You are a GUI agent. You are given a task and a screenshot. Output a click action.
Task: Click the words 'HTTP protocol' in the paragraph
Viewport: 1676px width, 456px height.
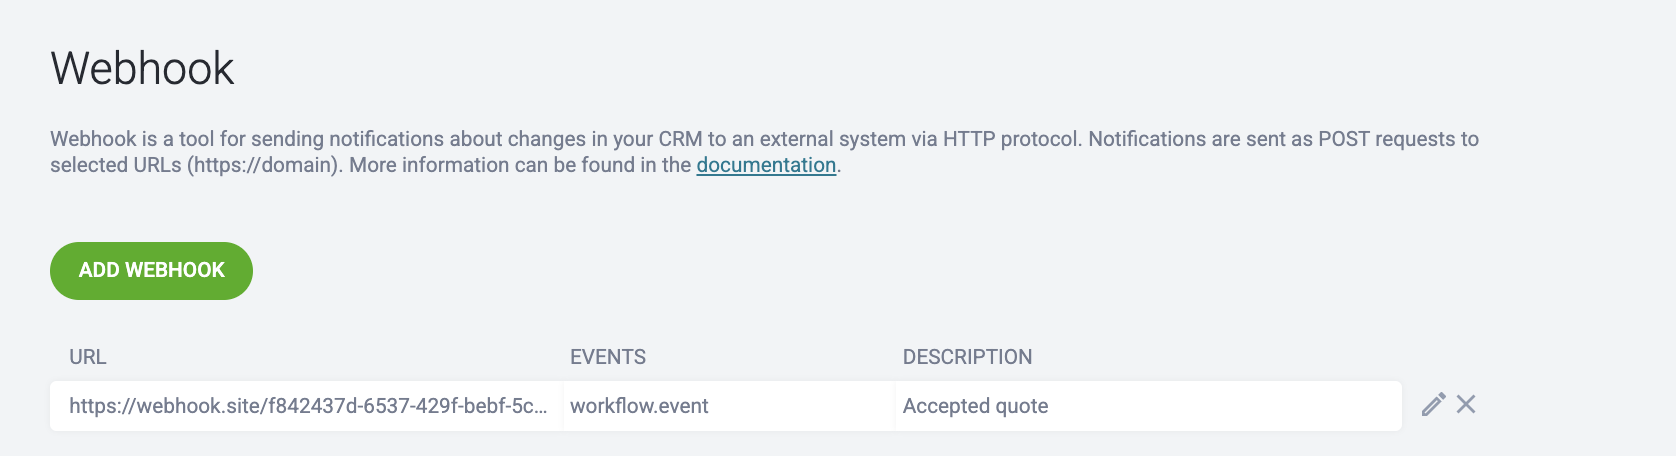[x=1012, y=139]
